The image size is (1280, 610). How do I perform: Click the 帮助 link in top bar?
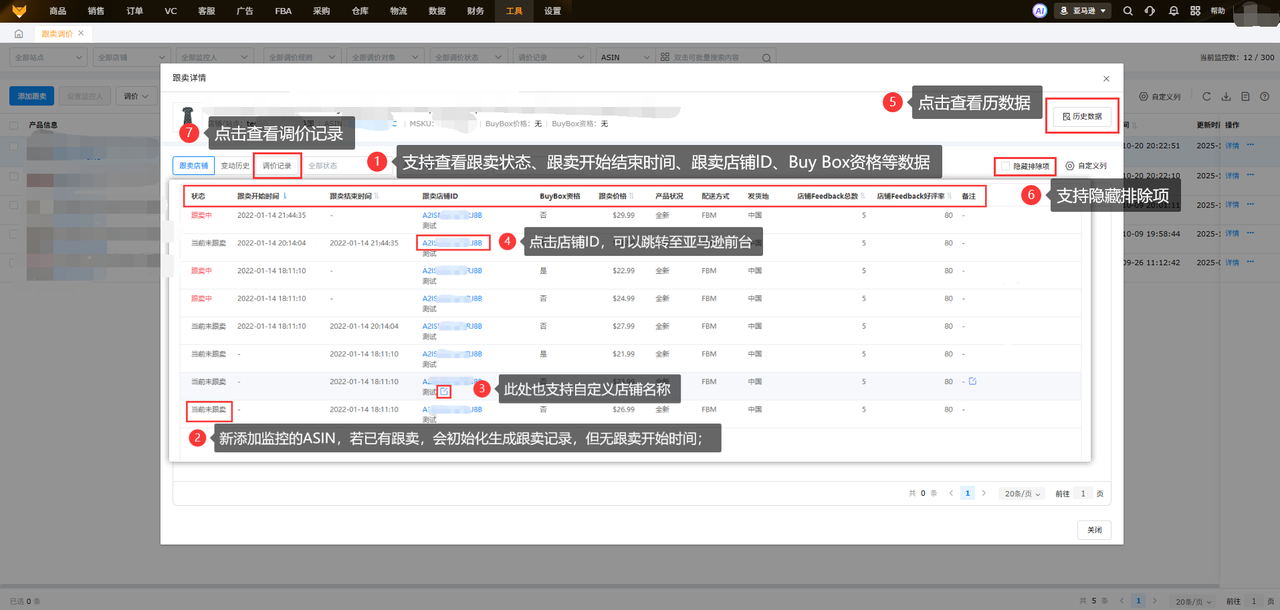pyautogui.click(x=1217, y=11)
